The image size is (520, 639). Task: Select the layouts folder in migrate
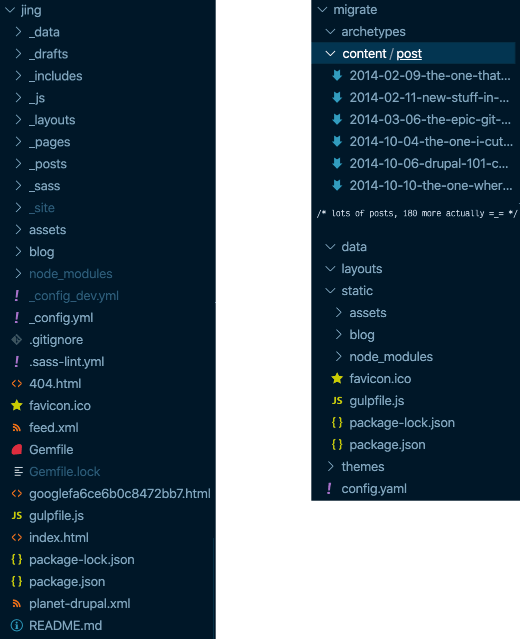(362, 269)
